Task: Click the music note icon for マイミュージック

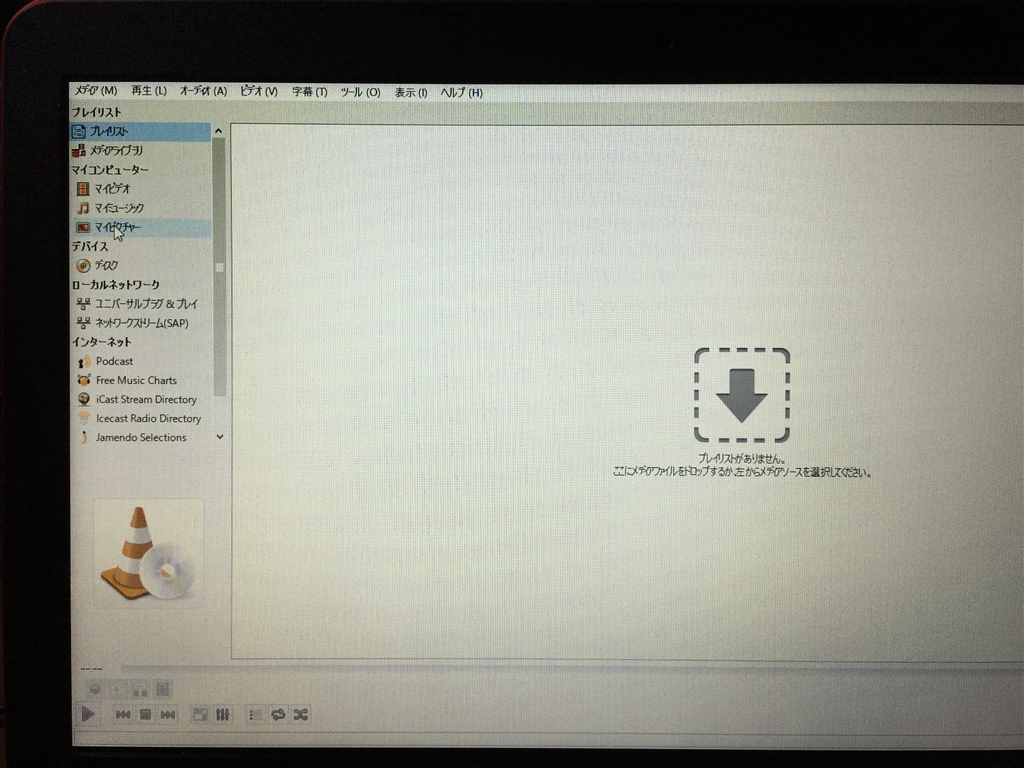Action: coord(83,208)
